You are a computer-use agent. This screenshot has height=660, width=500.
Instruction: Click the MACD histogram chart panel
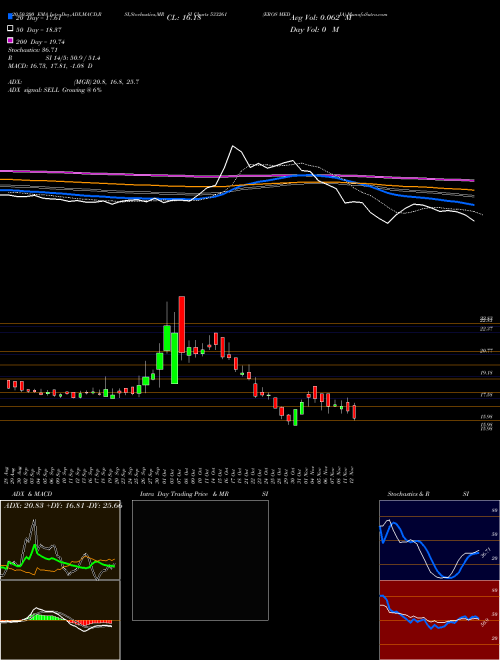(x=60, y=620)
